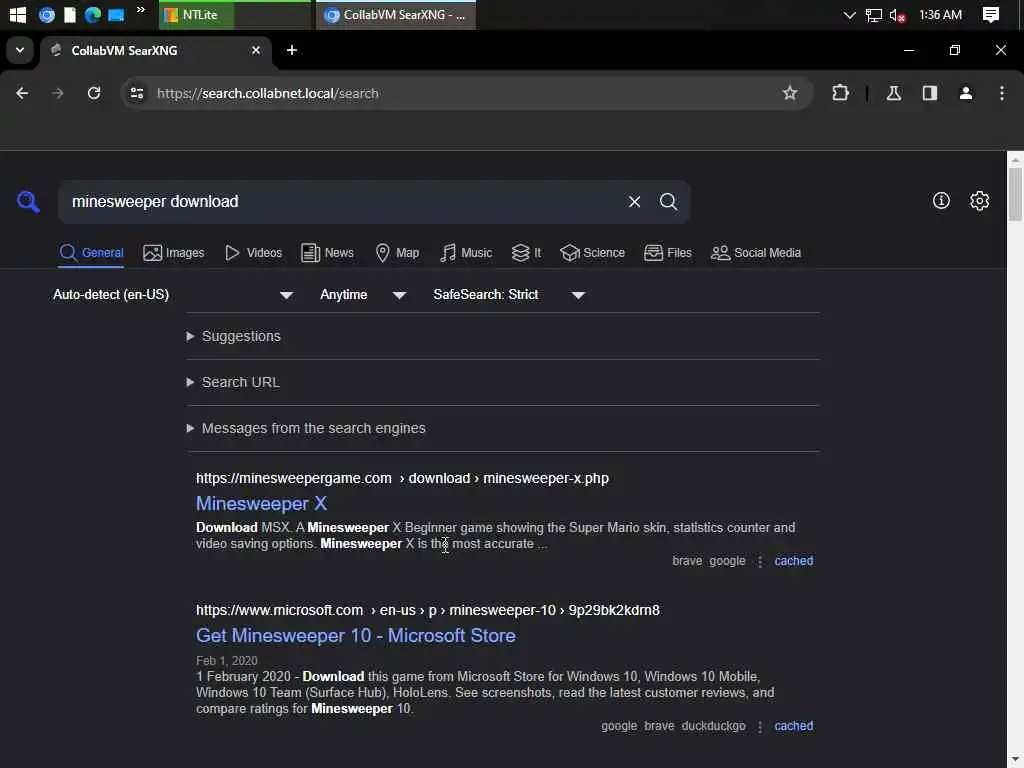Click the muted volume tray icon
The width and height of the screenshot is (1024, 768).
click(897, 15)
